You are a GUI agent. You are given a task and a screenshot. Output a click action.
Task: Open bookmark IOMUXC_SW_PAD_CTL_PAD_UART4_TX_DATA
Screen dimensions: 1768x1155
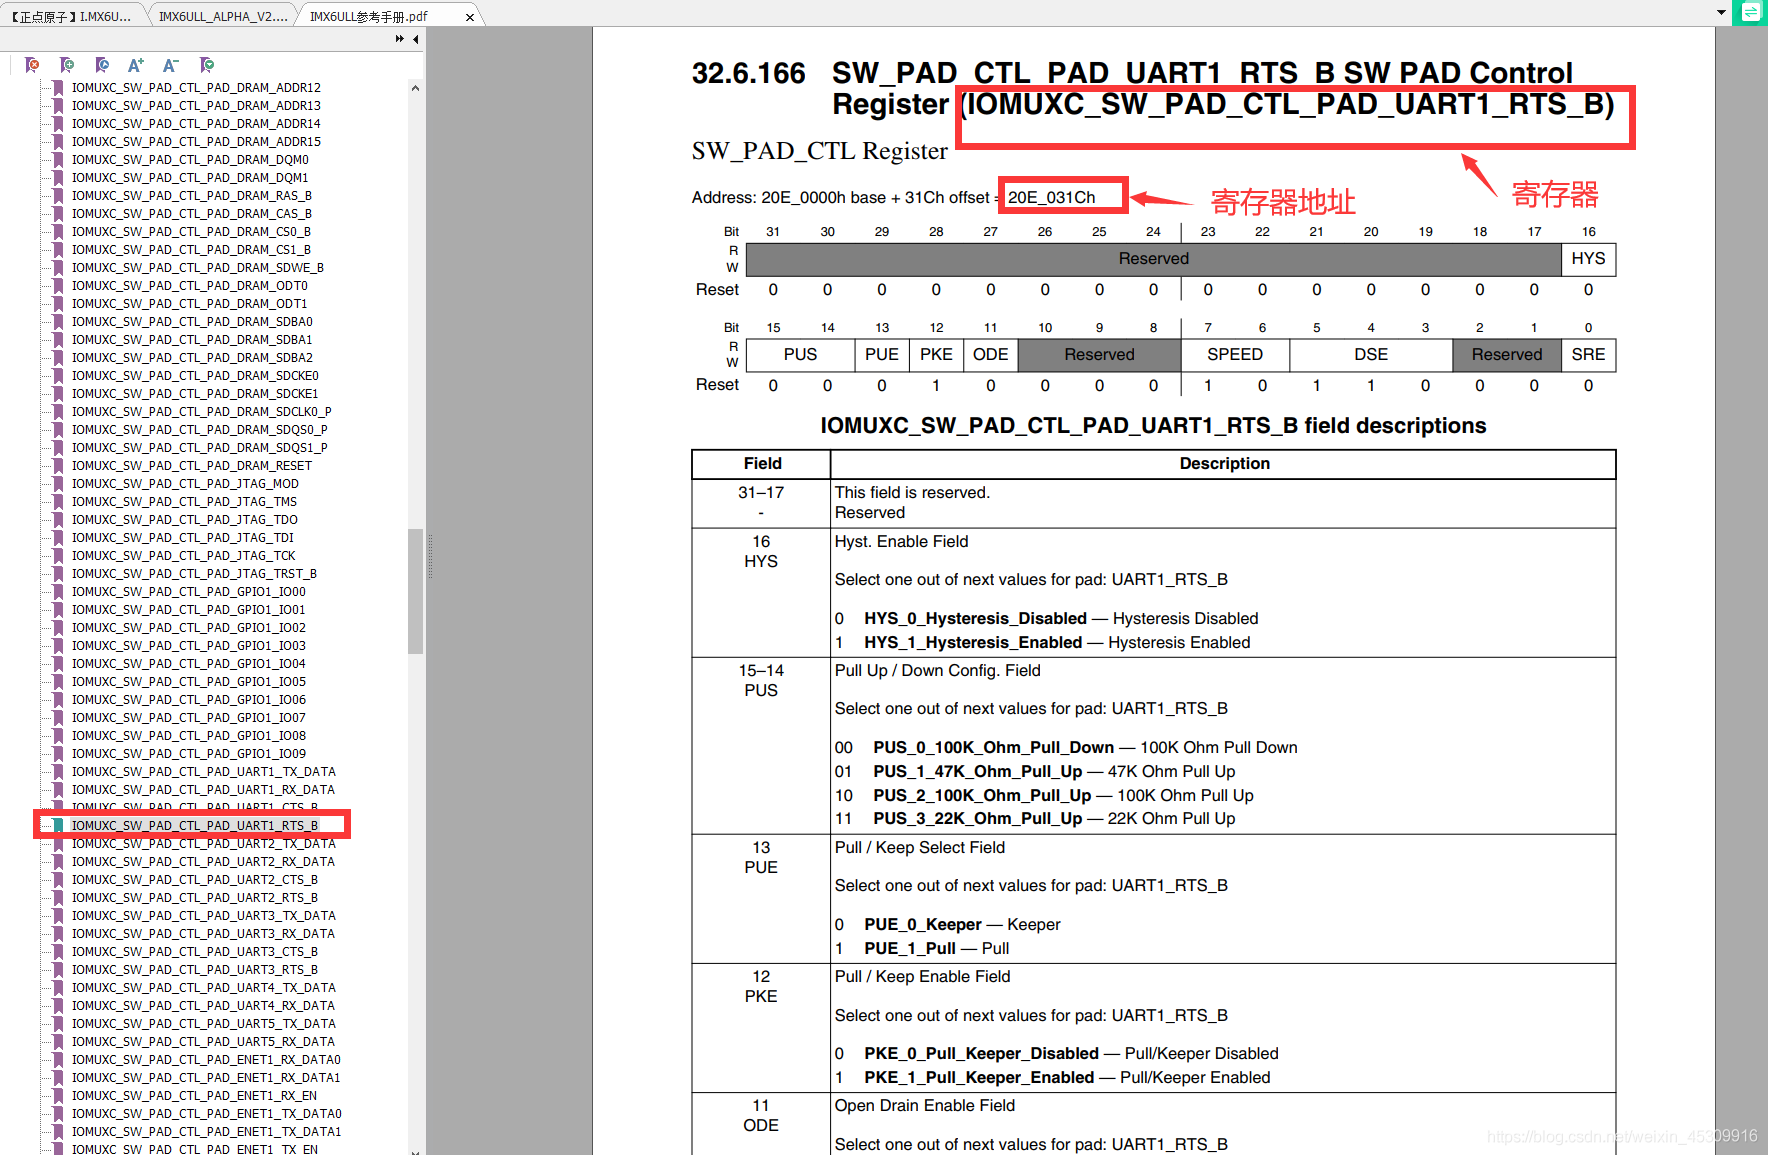tap(204, 988)
